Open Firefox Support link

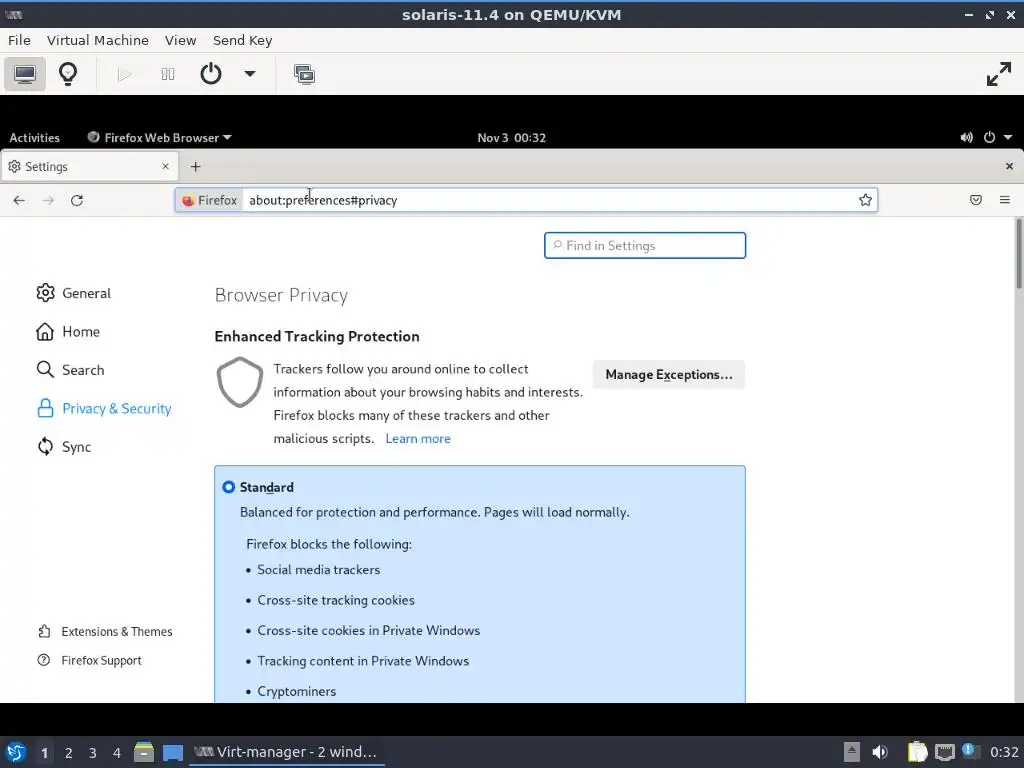pos(90,660)
